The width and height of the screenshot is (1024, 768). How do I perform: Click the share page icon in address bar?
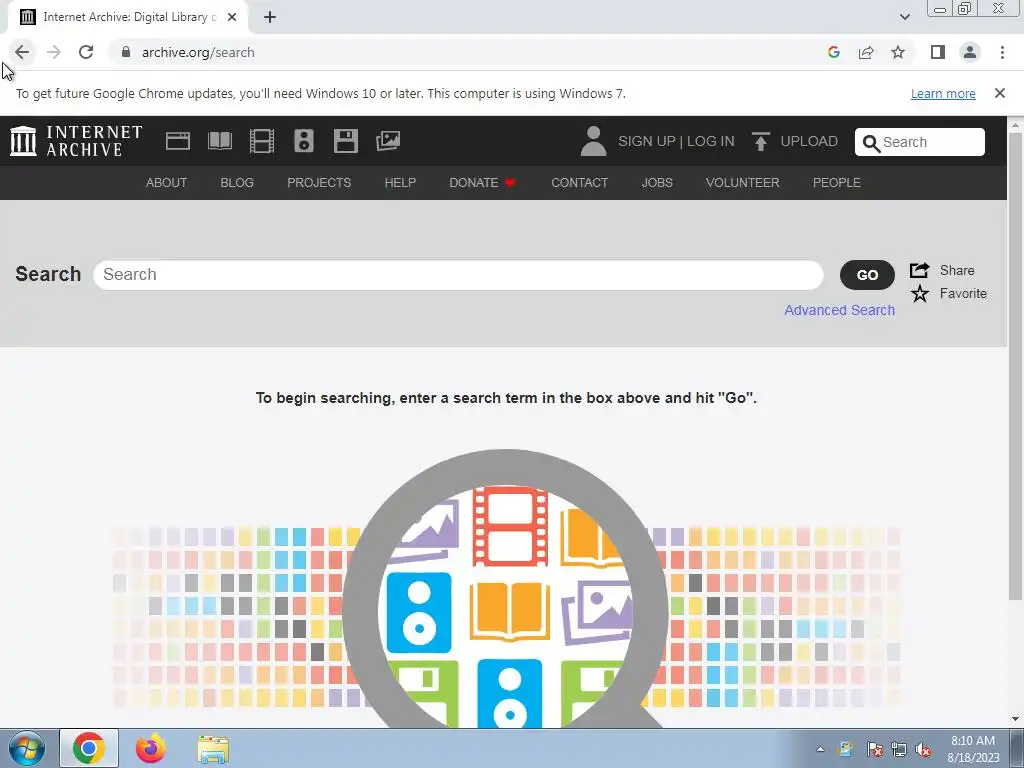tap(866, 52)
